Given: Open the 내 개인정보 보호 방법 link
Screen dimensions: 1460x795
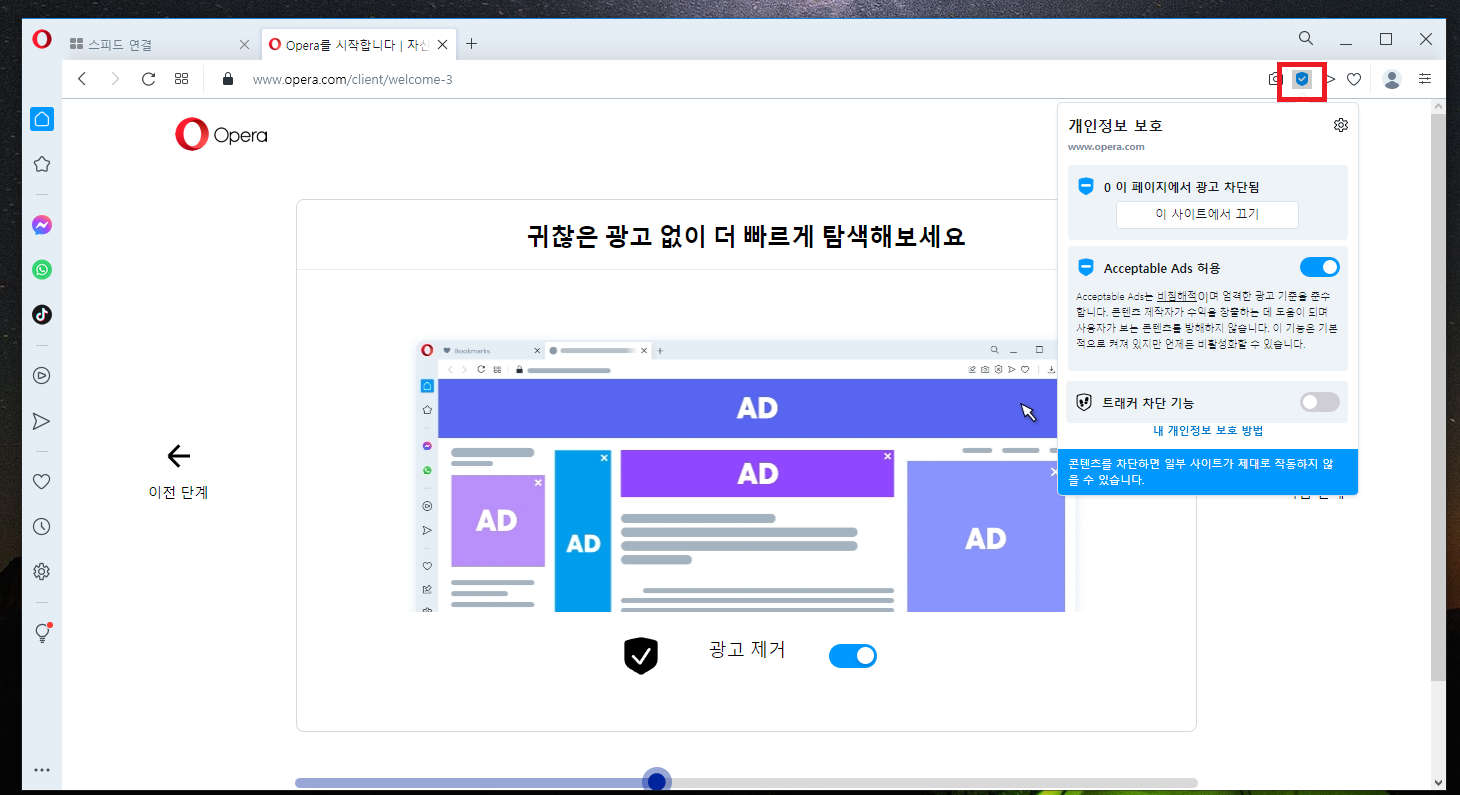Looking at the screenshot, I should [x=1208, y=431].
